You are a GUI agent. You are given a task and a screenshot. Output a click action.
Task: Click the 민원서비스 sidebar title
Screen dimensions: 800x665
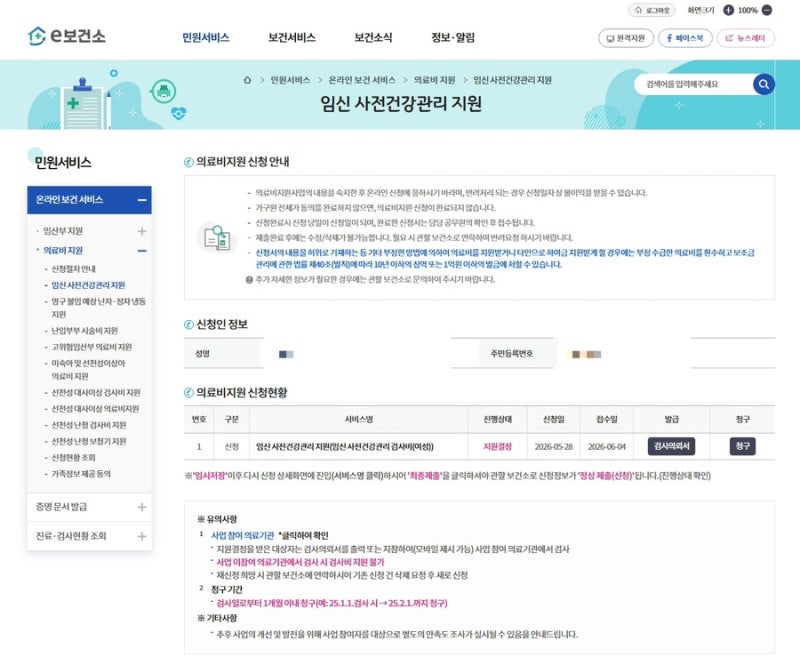click(63, 162)
